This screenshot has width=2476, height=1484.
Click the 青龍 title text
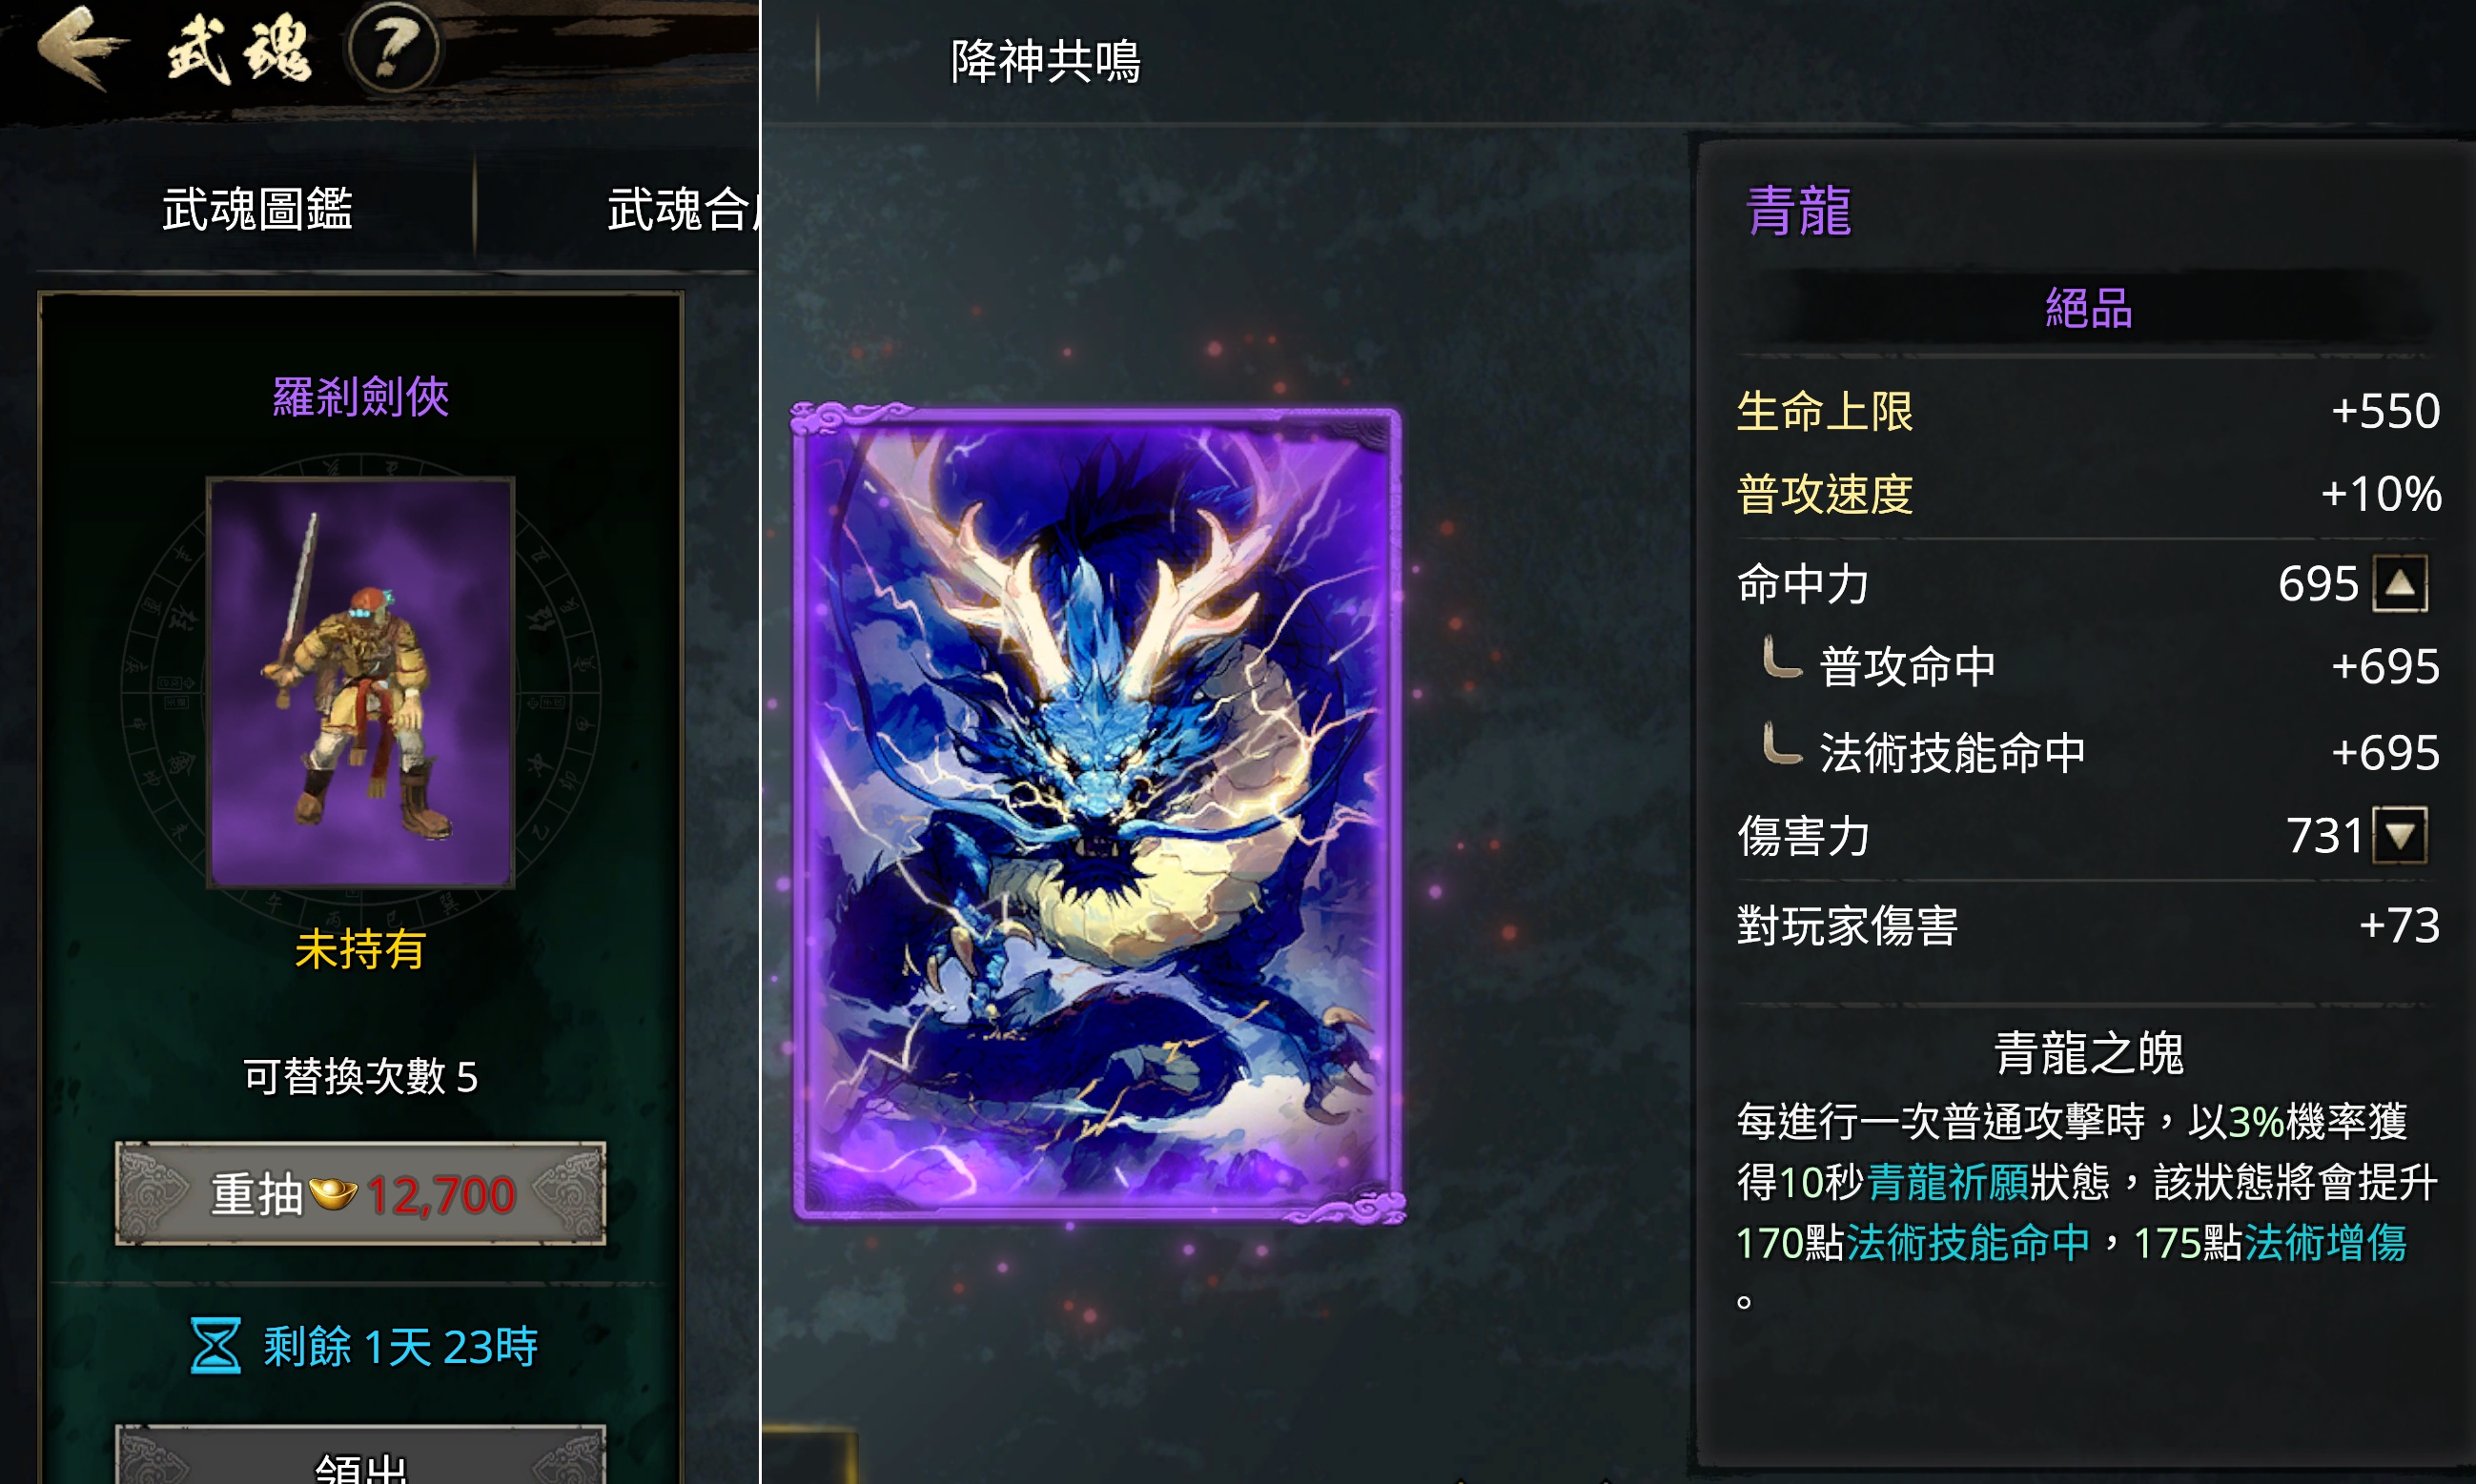[x=1799, y=211]
